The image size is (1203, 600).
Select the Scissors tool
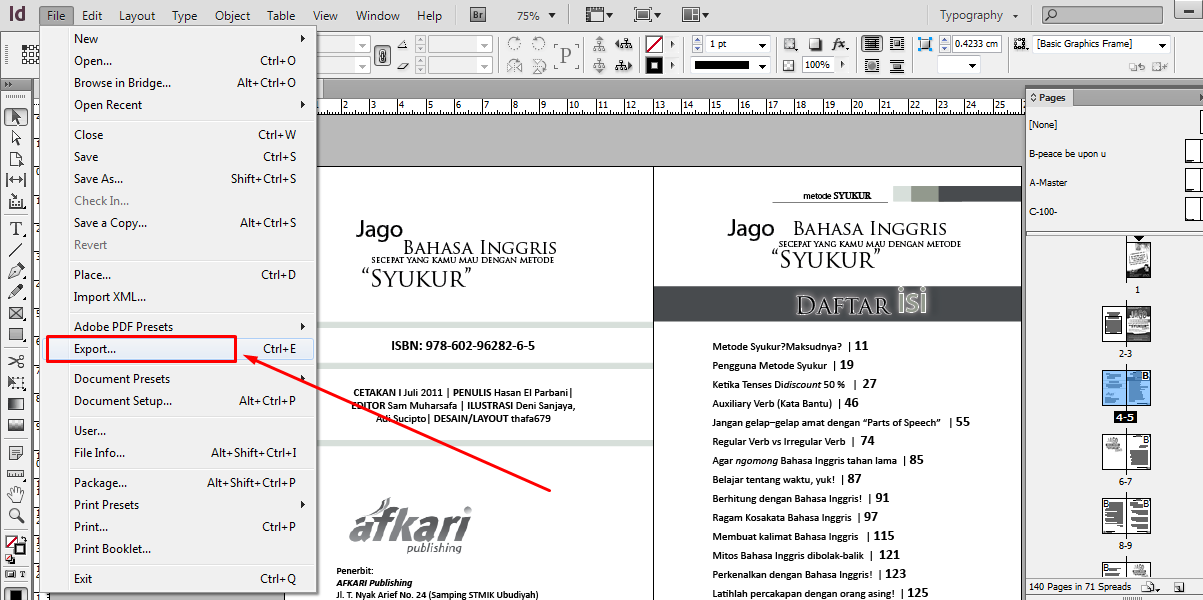click(16, 361)
